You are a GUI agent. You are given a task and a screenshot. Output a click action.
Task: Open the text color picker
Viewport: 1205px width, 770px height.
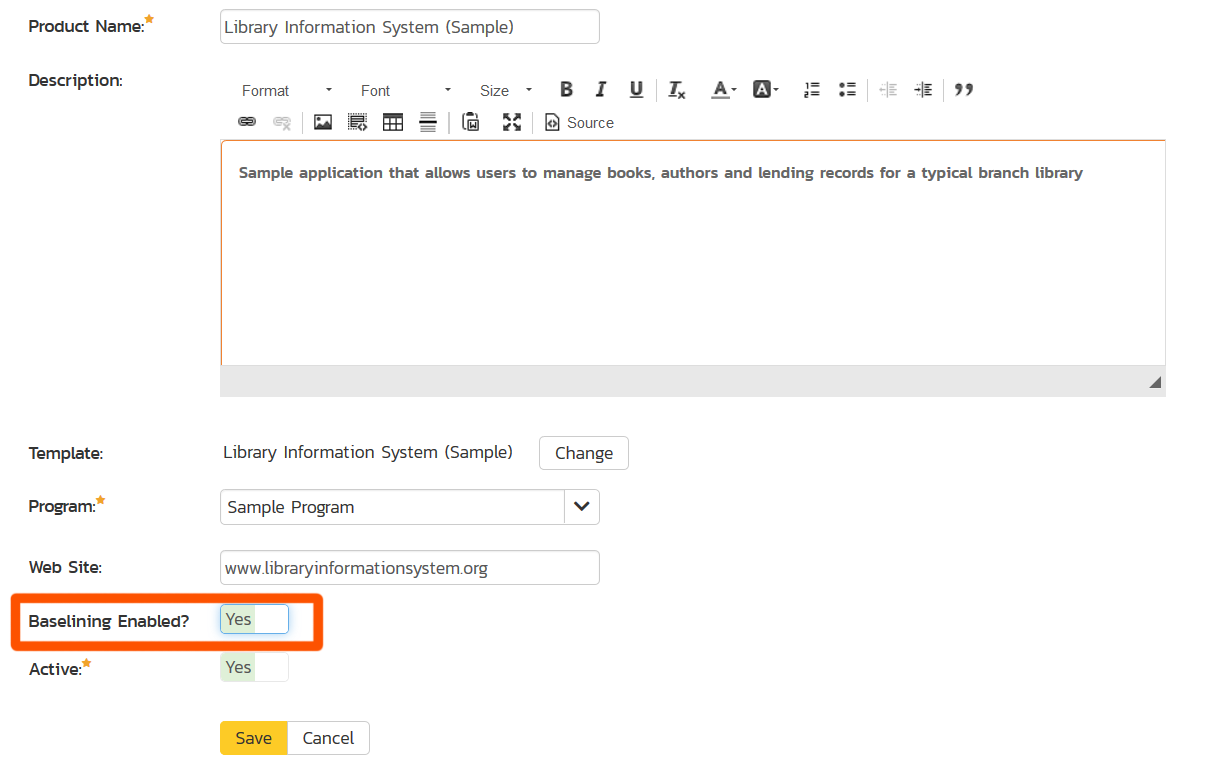tap(723, 90)
